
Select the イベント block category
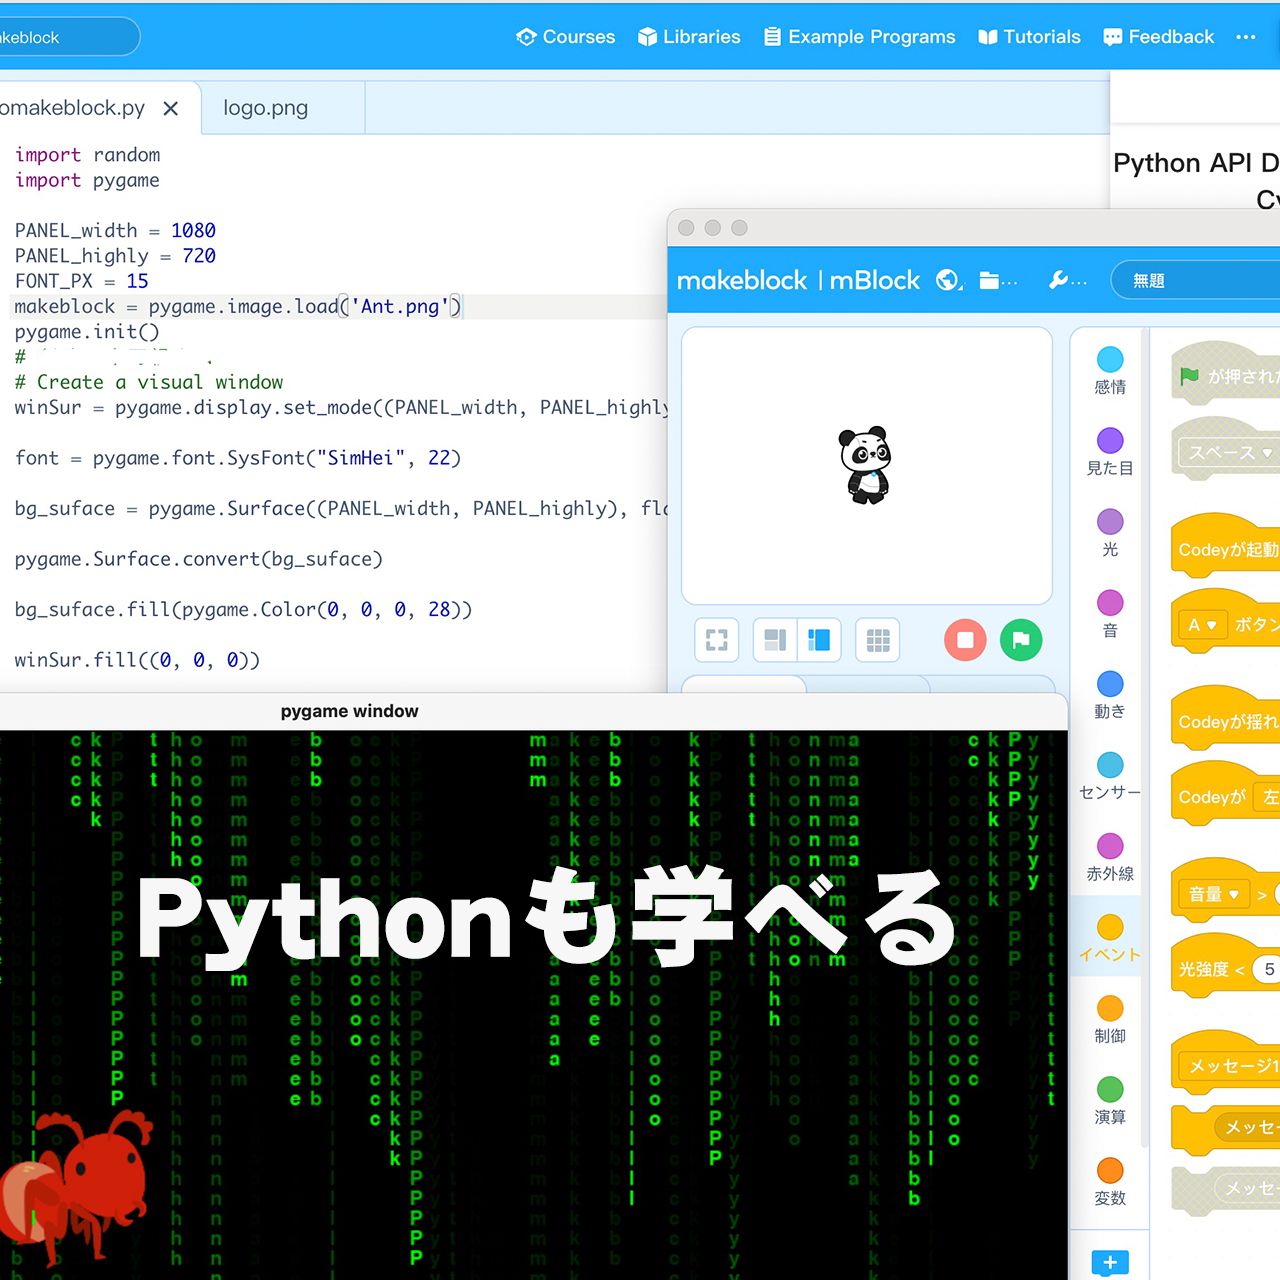[x=1110, y=938]
